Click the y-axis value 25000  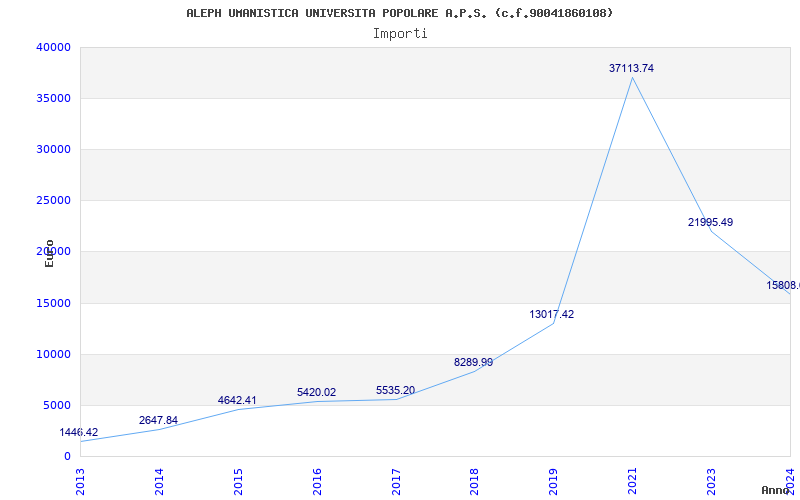point(53,201)
